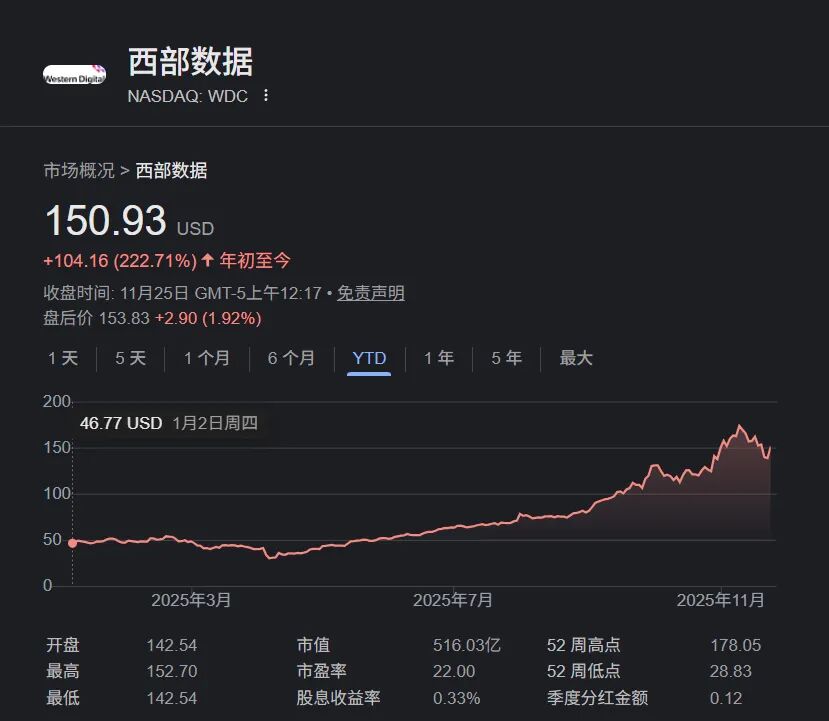Click the Western Digital logo icon
Image resolution: width=829 pixels, height=721 pixels.
[x=74, y=74]
